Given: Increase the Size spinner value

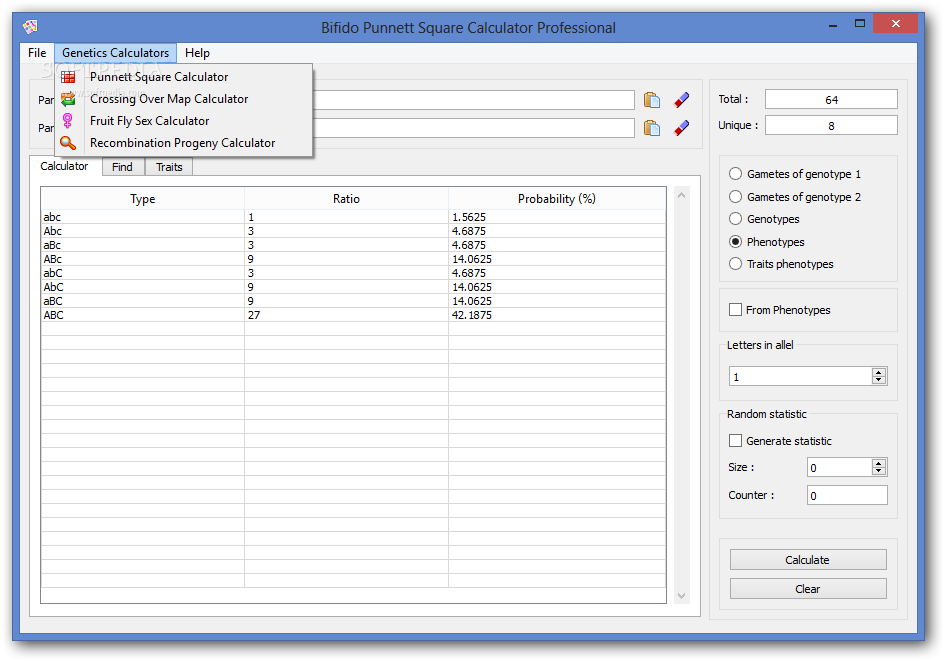Looking at the screenshot, I should coord(879,463).
